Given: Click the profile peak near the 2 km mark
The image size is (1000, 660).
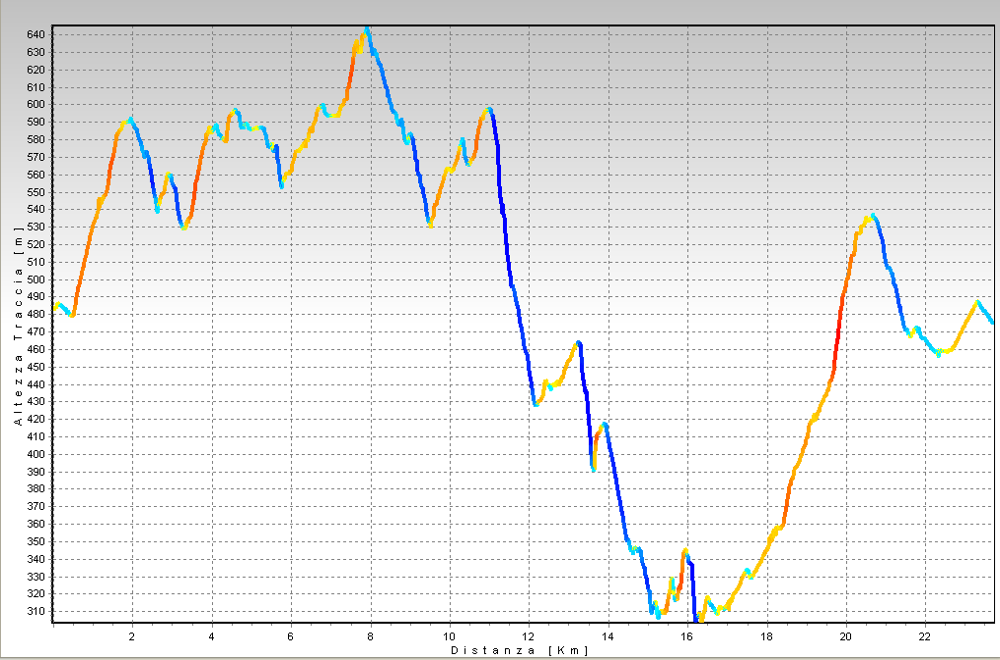Looking at the screenshot, I should [x=130, y=119].
